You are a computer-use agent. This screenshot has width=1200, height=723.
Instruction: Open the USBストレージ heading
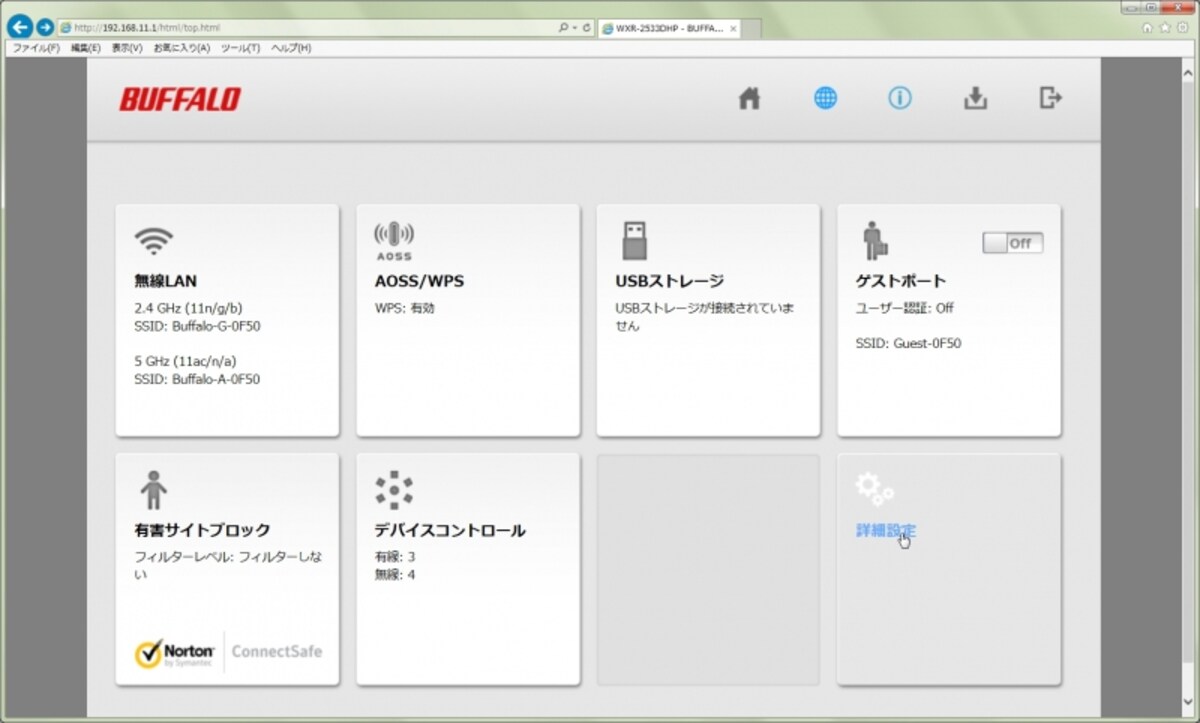pos(669,281)
